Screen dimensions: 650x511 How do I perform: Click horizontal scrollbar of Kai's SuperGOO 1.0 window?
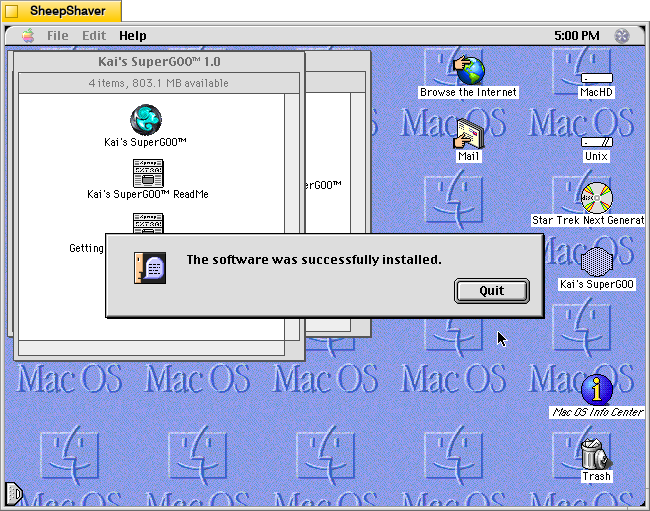pos(152,348)
